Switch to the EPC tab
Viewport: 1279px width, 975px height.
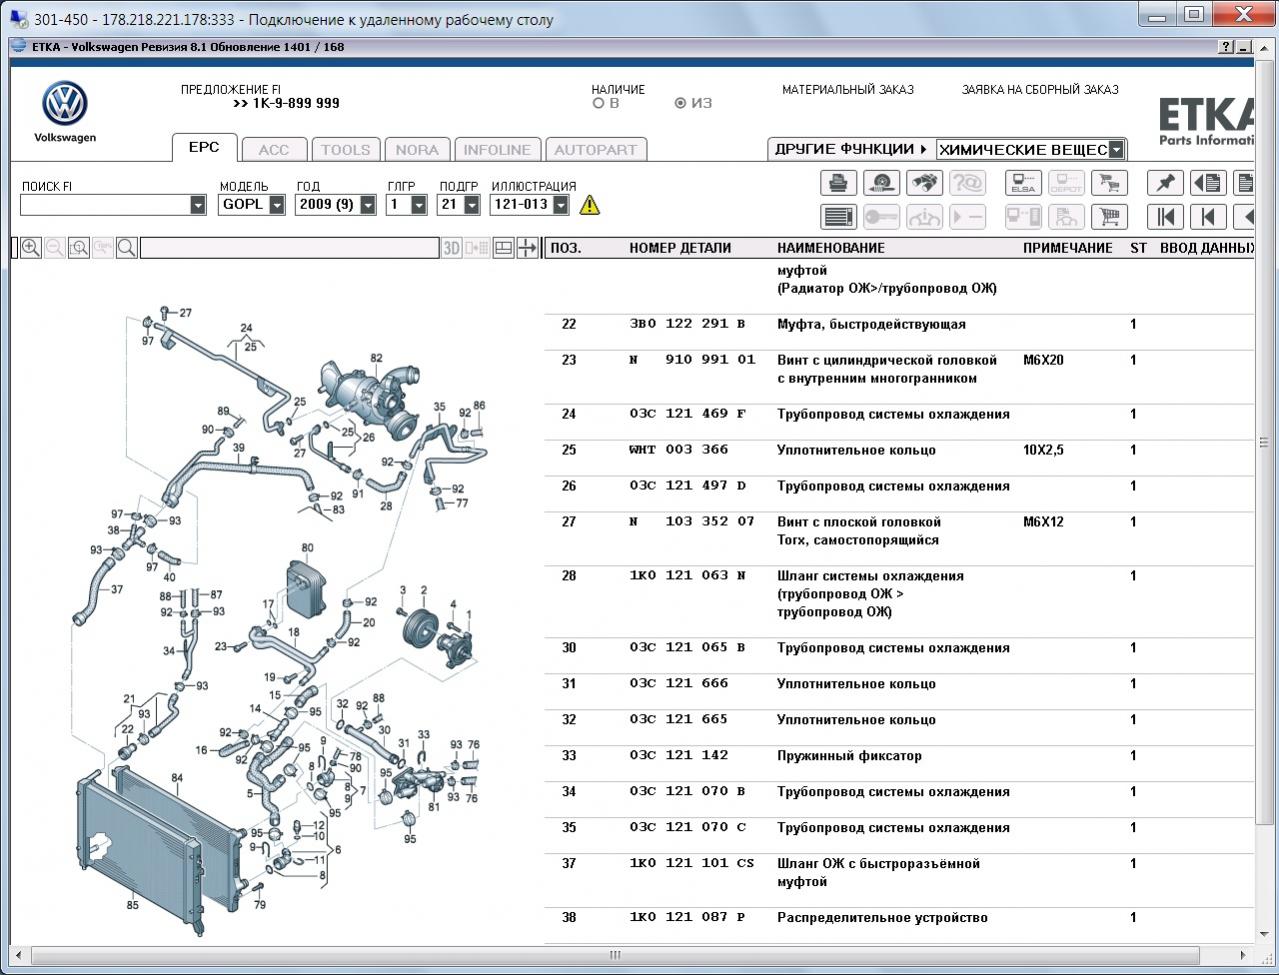[204, 147]
